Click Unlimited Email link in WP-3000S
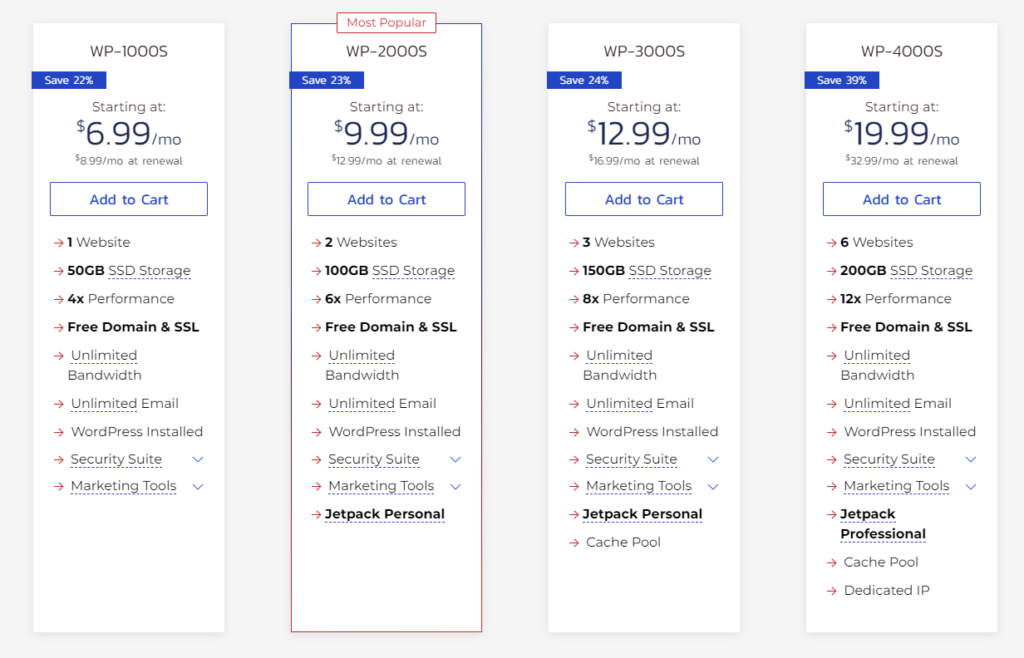The height and width of the screenshot is (658, 1024). [639, 403]
